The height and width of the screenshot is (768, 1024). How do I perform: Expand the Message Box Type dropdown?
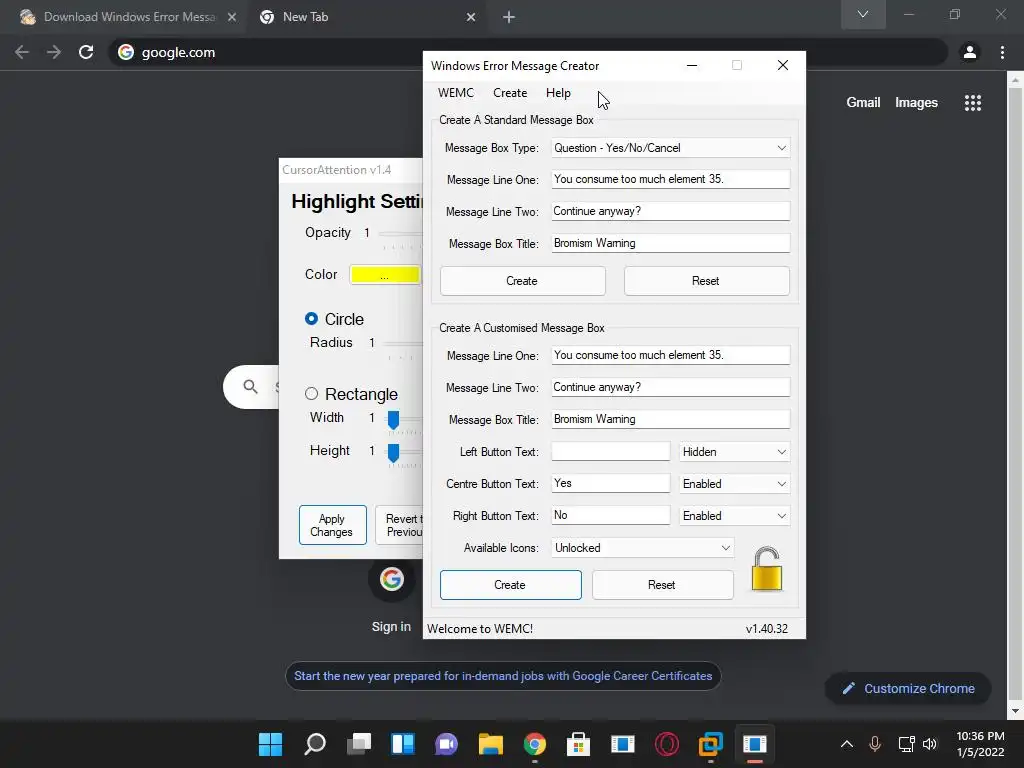781,148
